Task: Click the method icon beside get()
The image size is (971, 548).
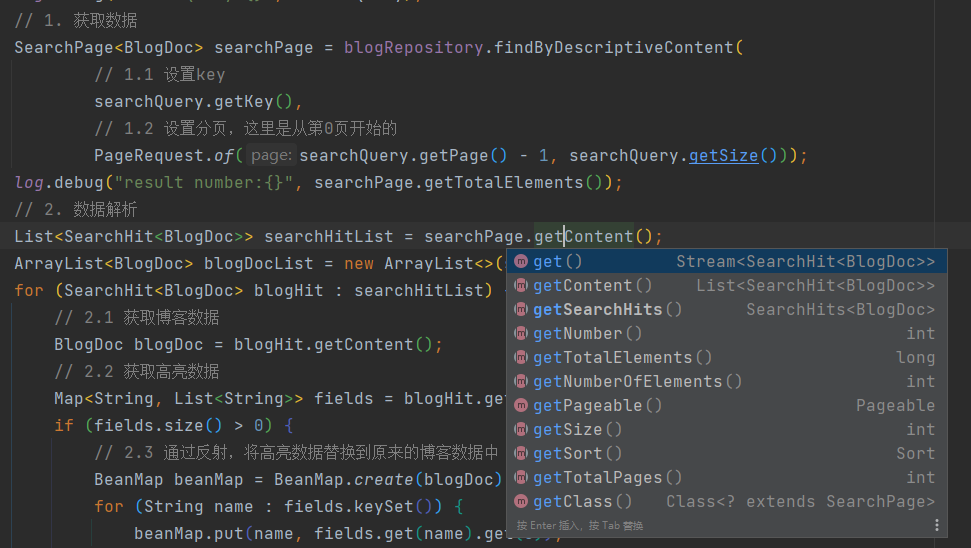Action: (521, 262)
